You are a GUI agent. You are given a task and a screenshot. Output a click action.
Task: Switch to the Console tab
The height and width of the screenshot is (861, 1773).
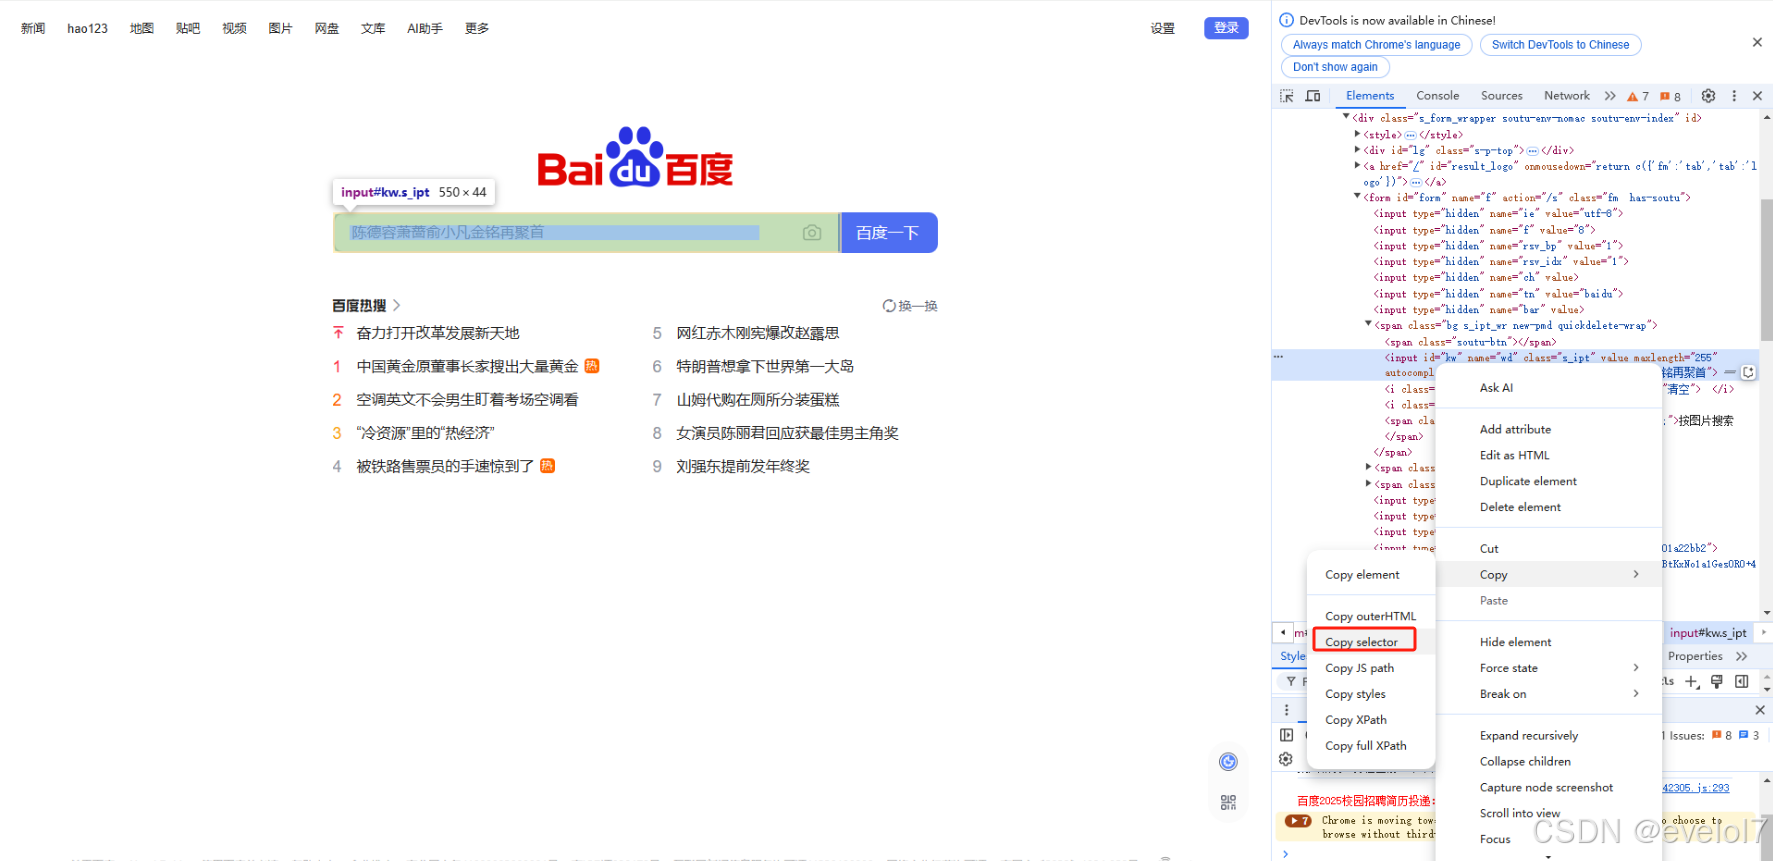pyautogui.click(x=1437, y=96)
